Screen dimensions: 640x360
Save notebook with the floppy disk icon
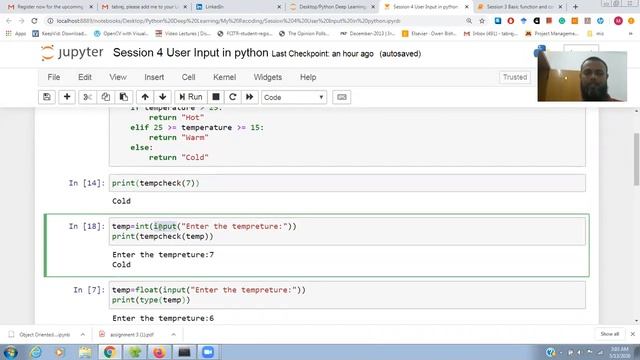pos(47,97)
